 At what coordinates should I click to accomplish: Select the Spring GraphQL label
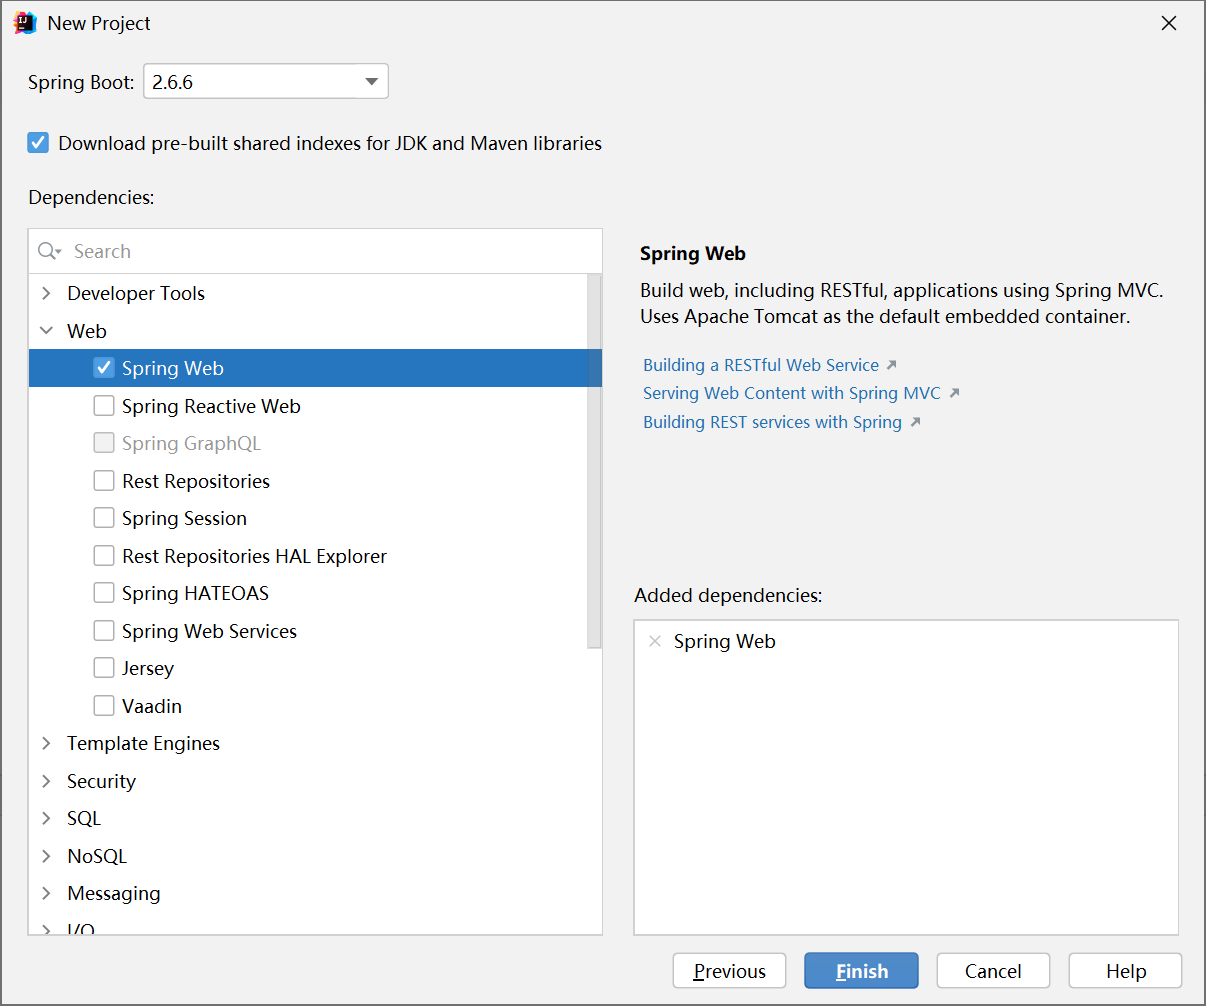[x=191, y=443]
